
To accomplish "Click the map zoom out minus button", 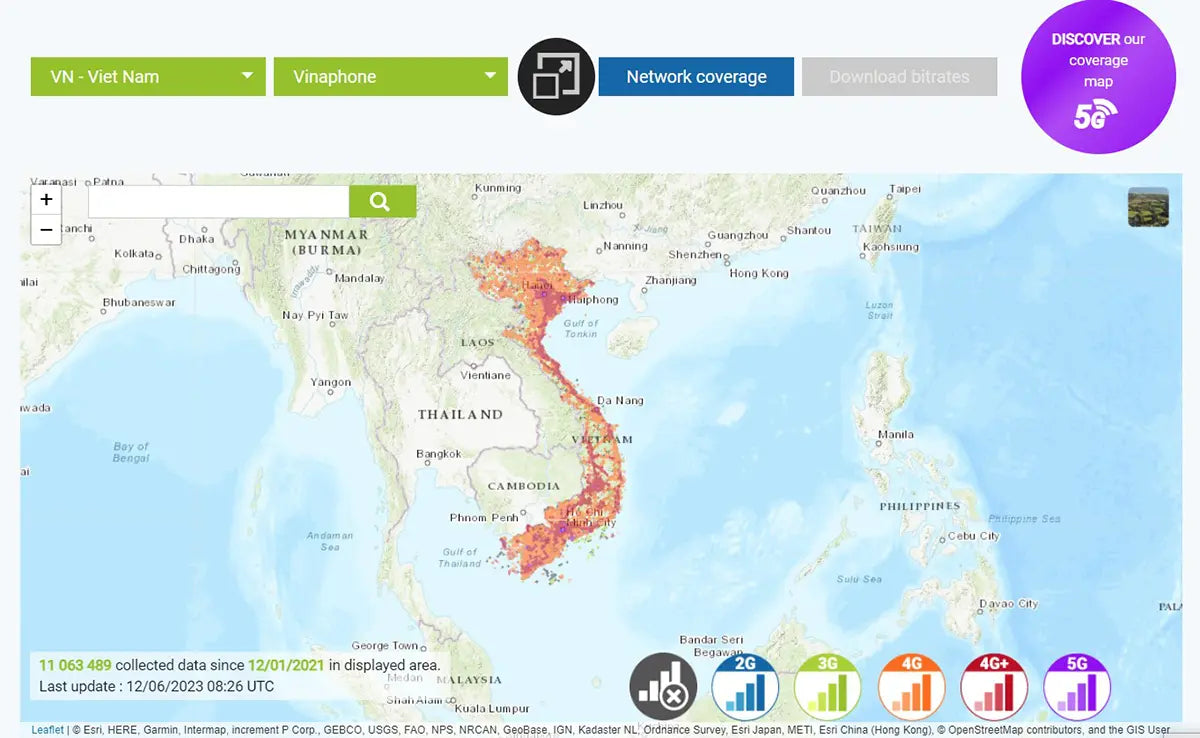I will click(46, 229).
